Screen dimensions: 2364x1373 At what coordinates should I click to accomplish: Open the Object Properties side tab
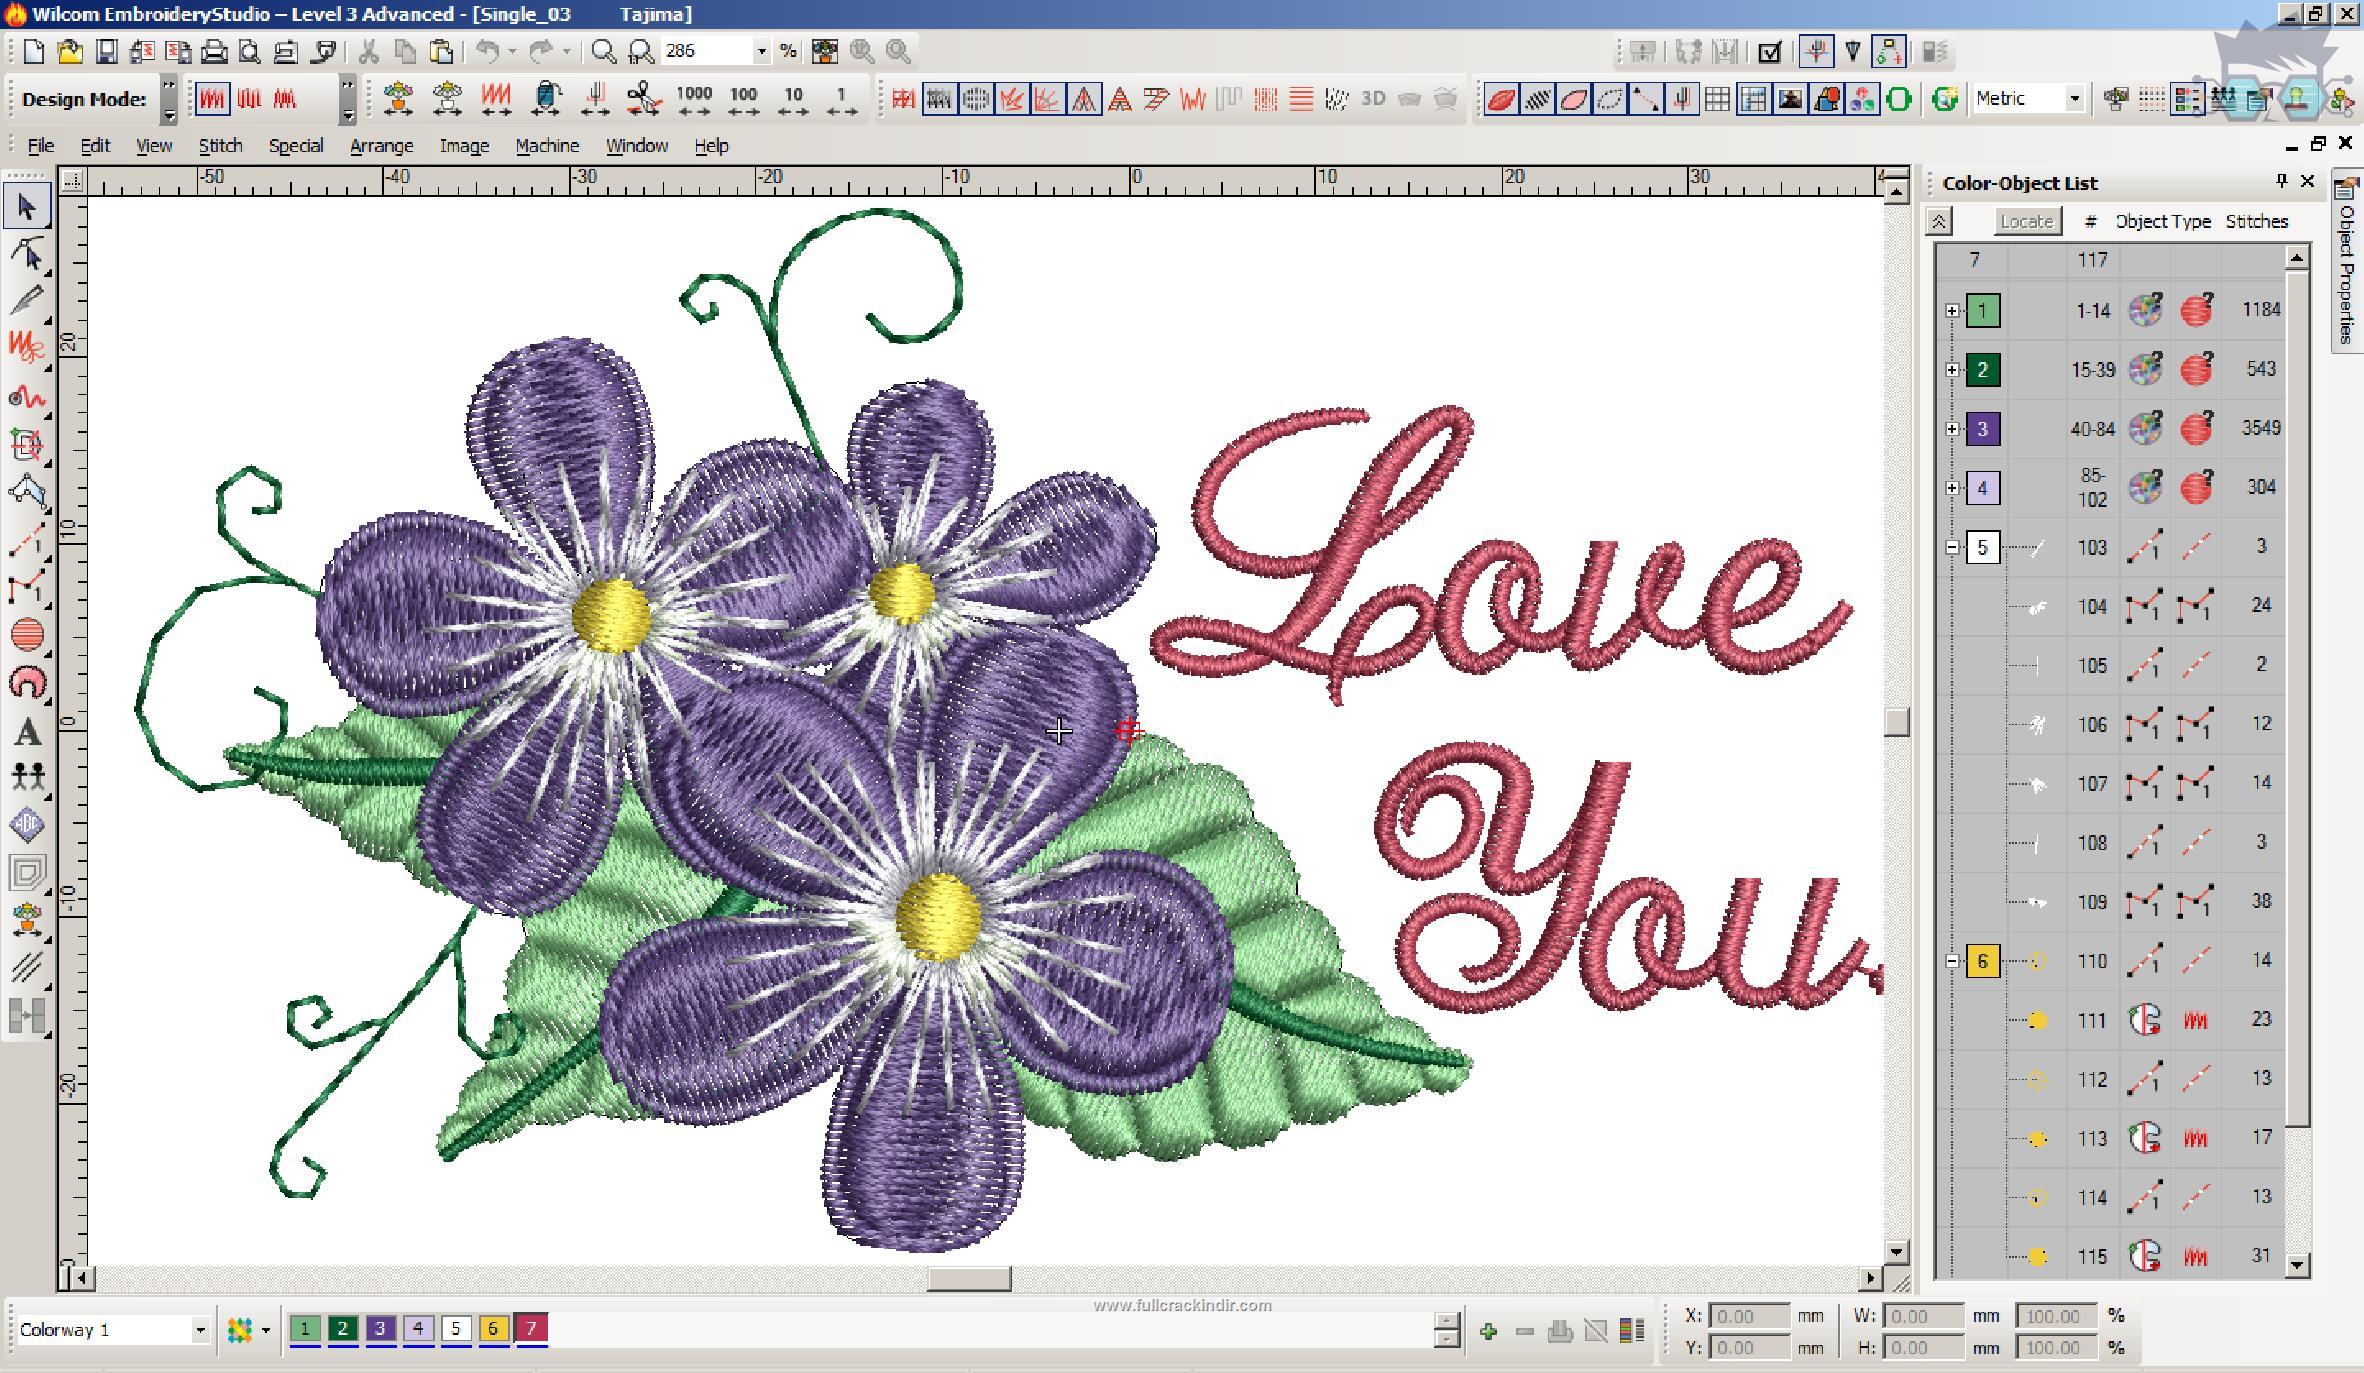tap(2346, 262)
